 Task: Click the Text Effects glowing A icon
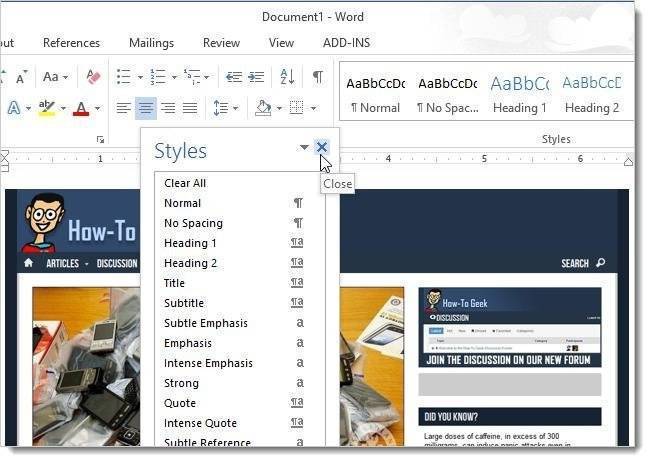(x=15, y=108)
